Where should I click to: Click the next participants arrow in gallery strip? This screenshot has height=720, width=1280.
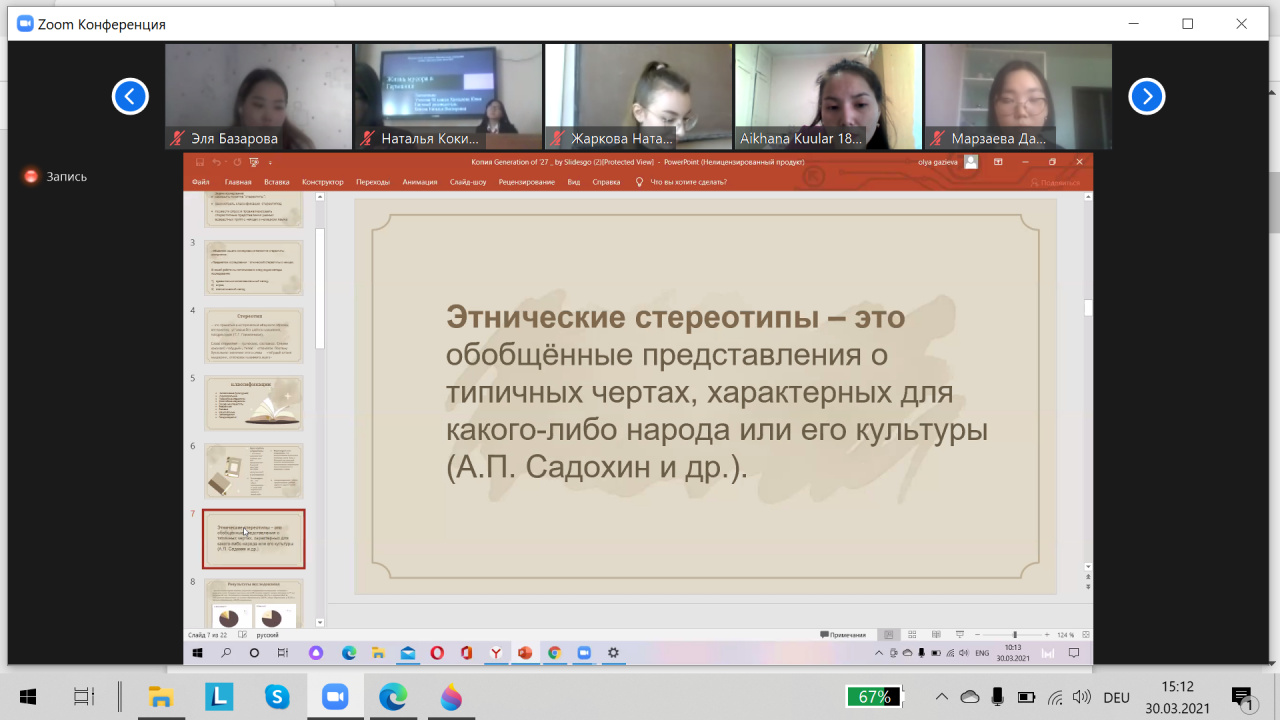(1147, 96)
